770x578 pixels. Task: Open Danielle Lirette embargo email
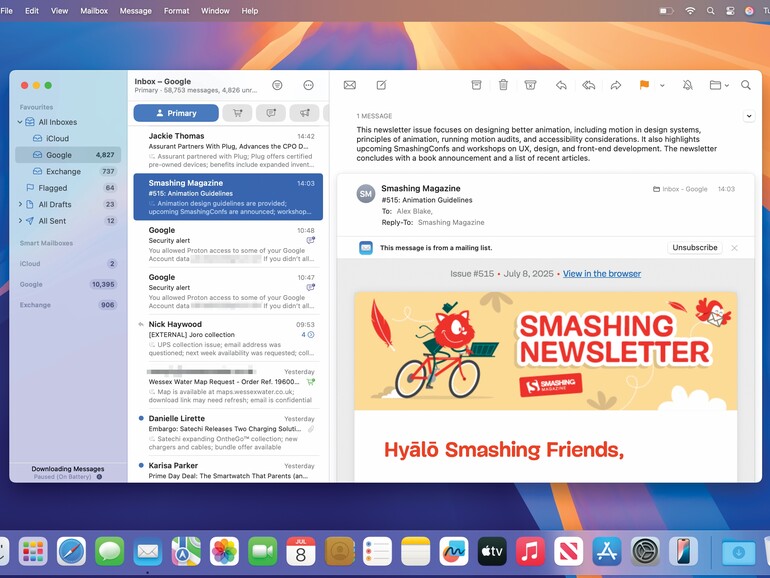tap(228, 433)
